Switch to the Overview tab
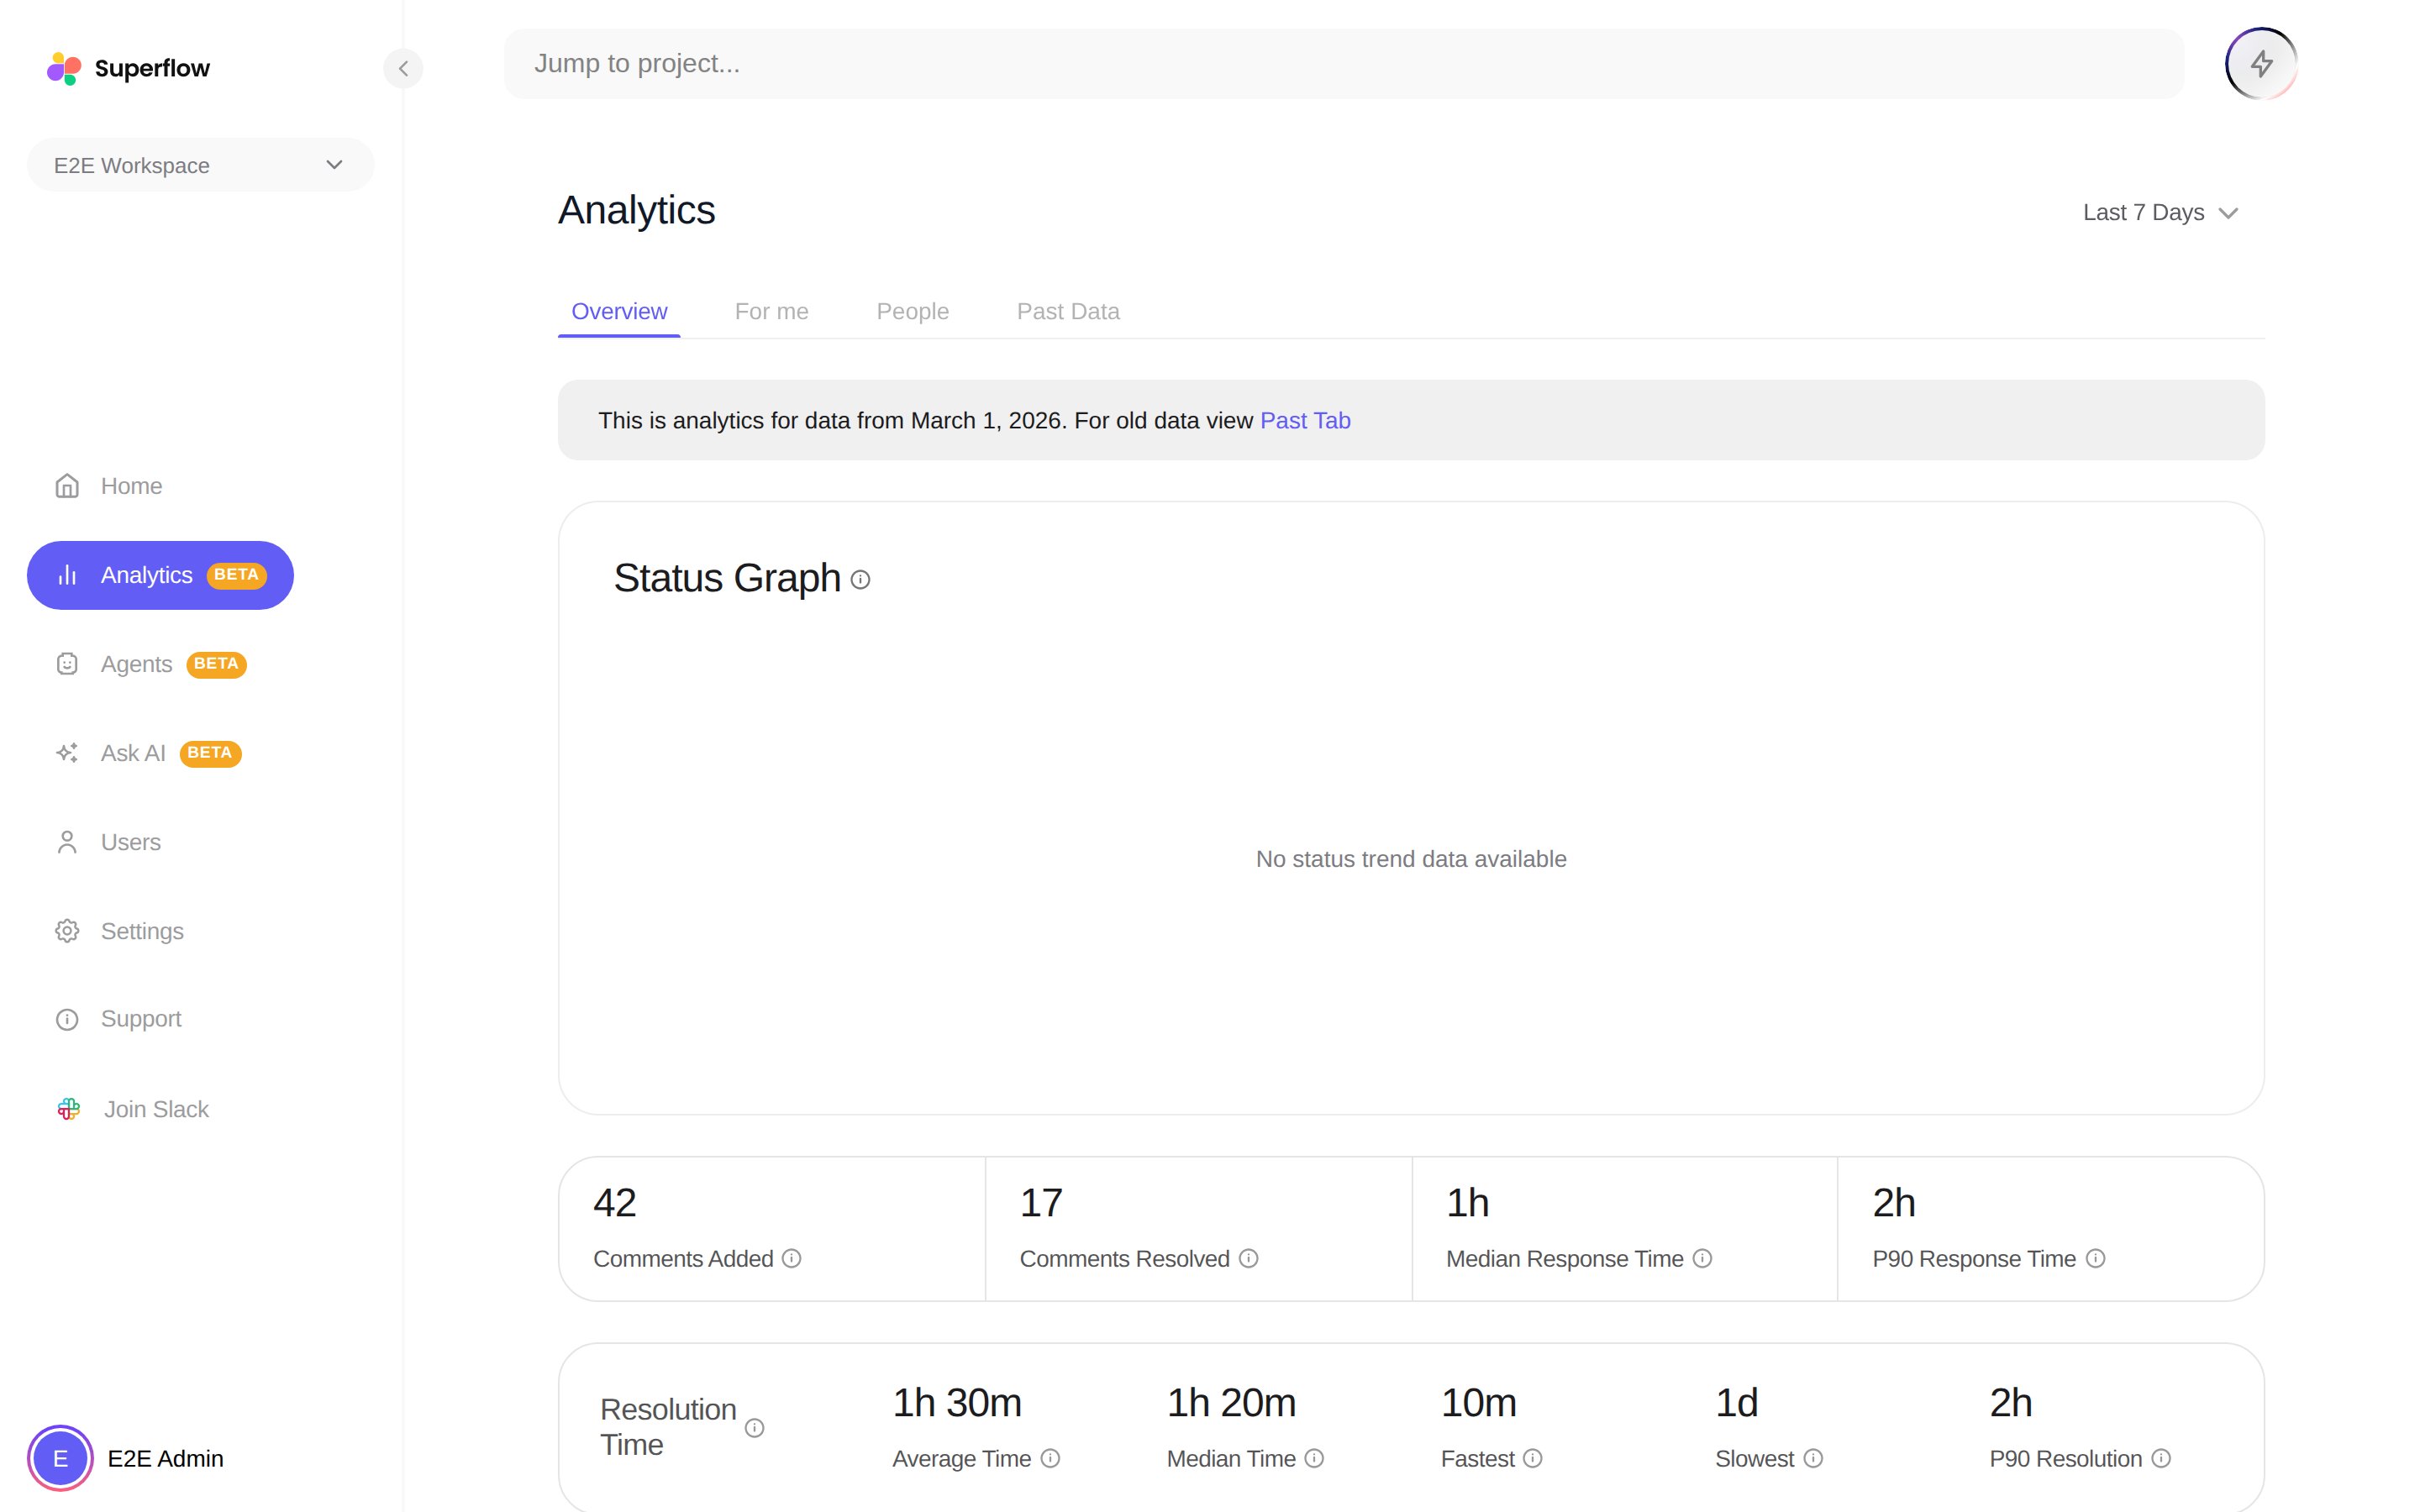This screenshot has height=1512, width=2420. click(619, 311)
